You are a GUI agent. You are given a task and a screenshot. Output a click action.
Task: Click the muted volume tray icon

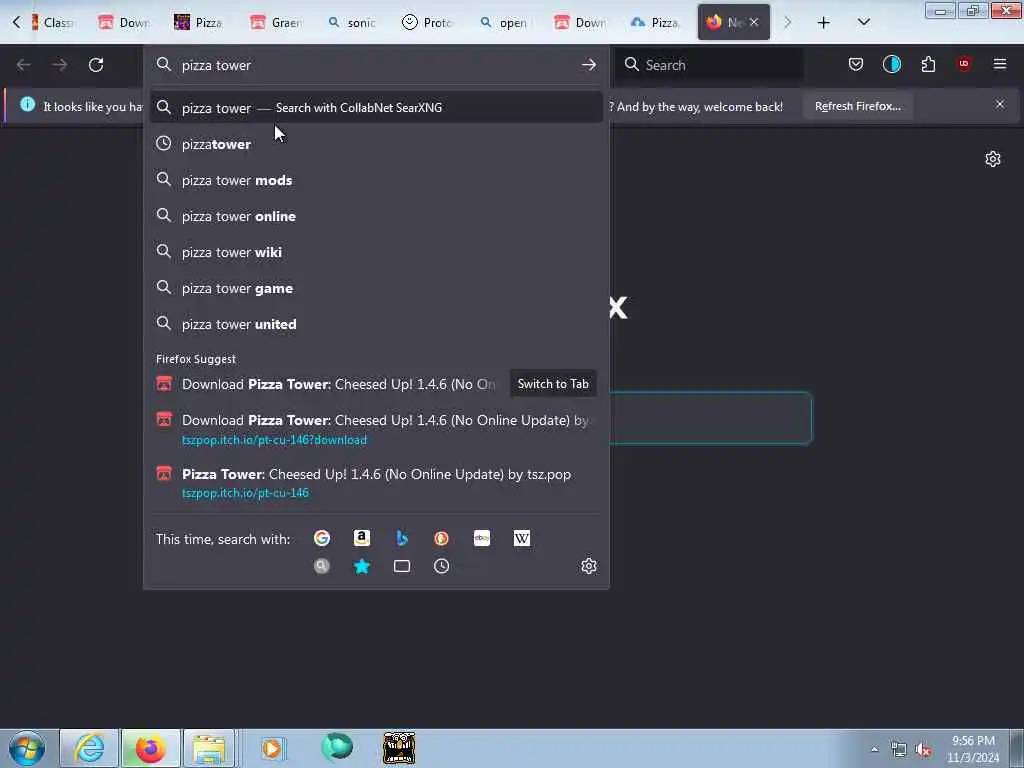coord(923,750)
